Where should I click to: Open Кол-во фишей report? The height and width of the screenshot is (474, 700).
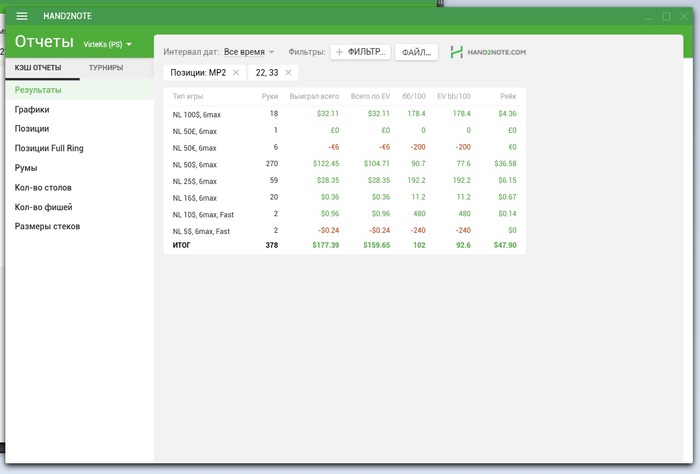coord(43,207)
